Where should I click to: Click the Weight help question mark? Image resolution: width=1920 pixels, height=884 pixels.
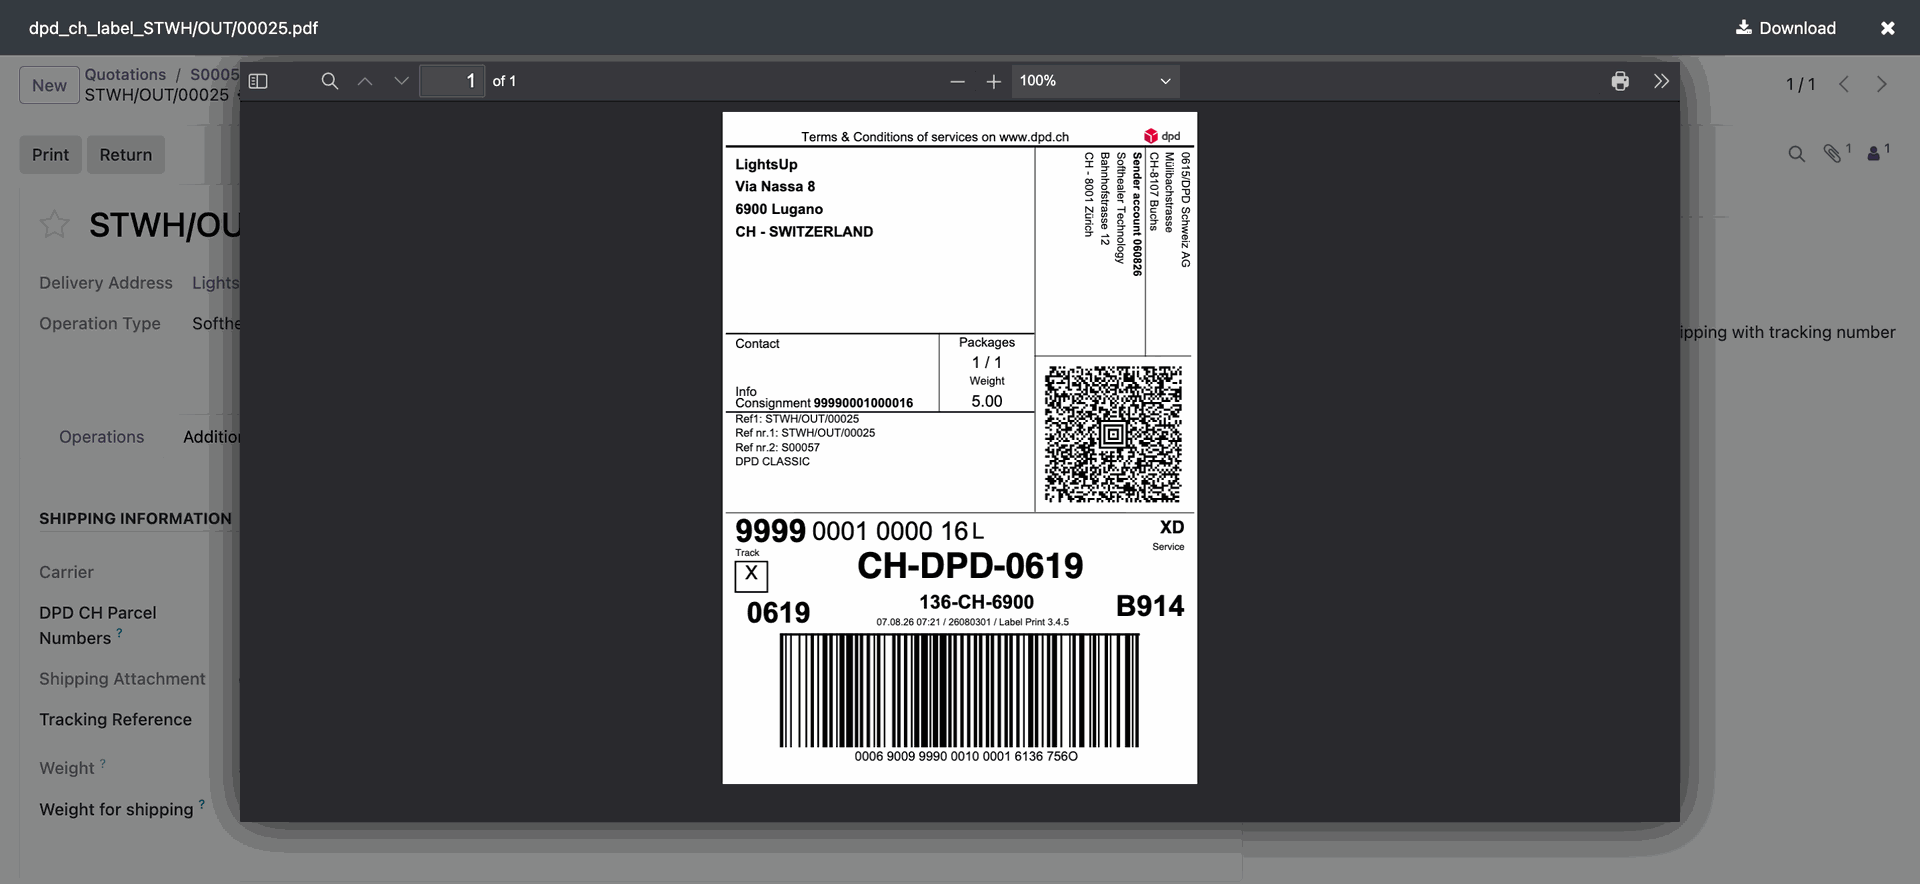click(102, 763)
